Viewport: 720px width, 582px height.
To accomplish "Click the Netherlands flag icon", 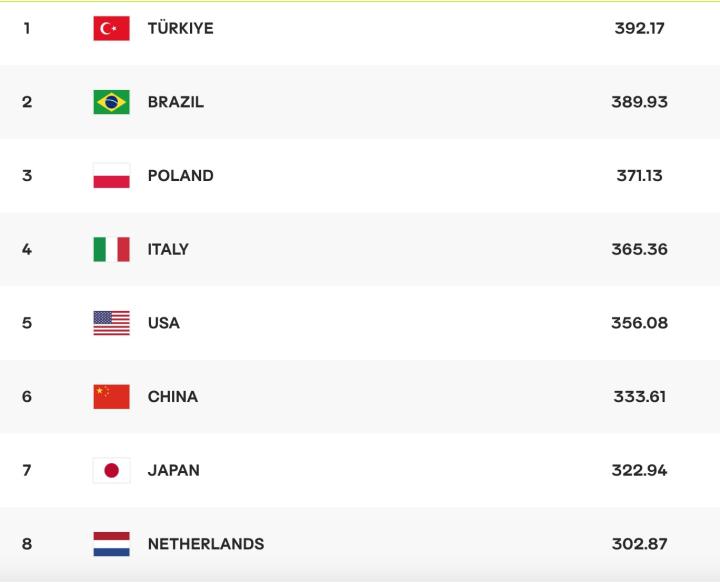I will tap(111, 544).
